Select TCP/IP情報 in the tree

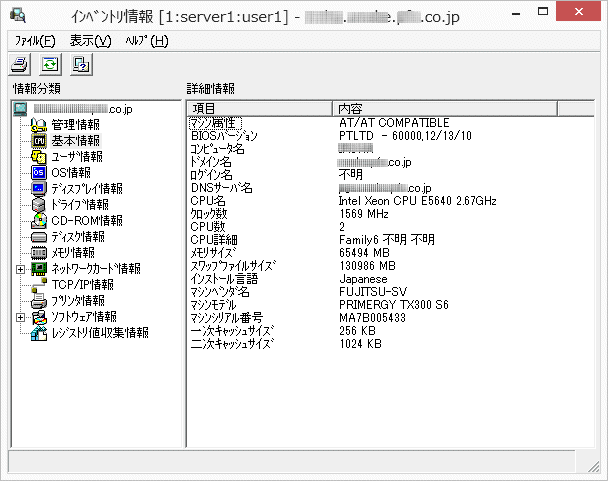(83, 285)
